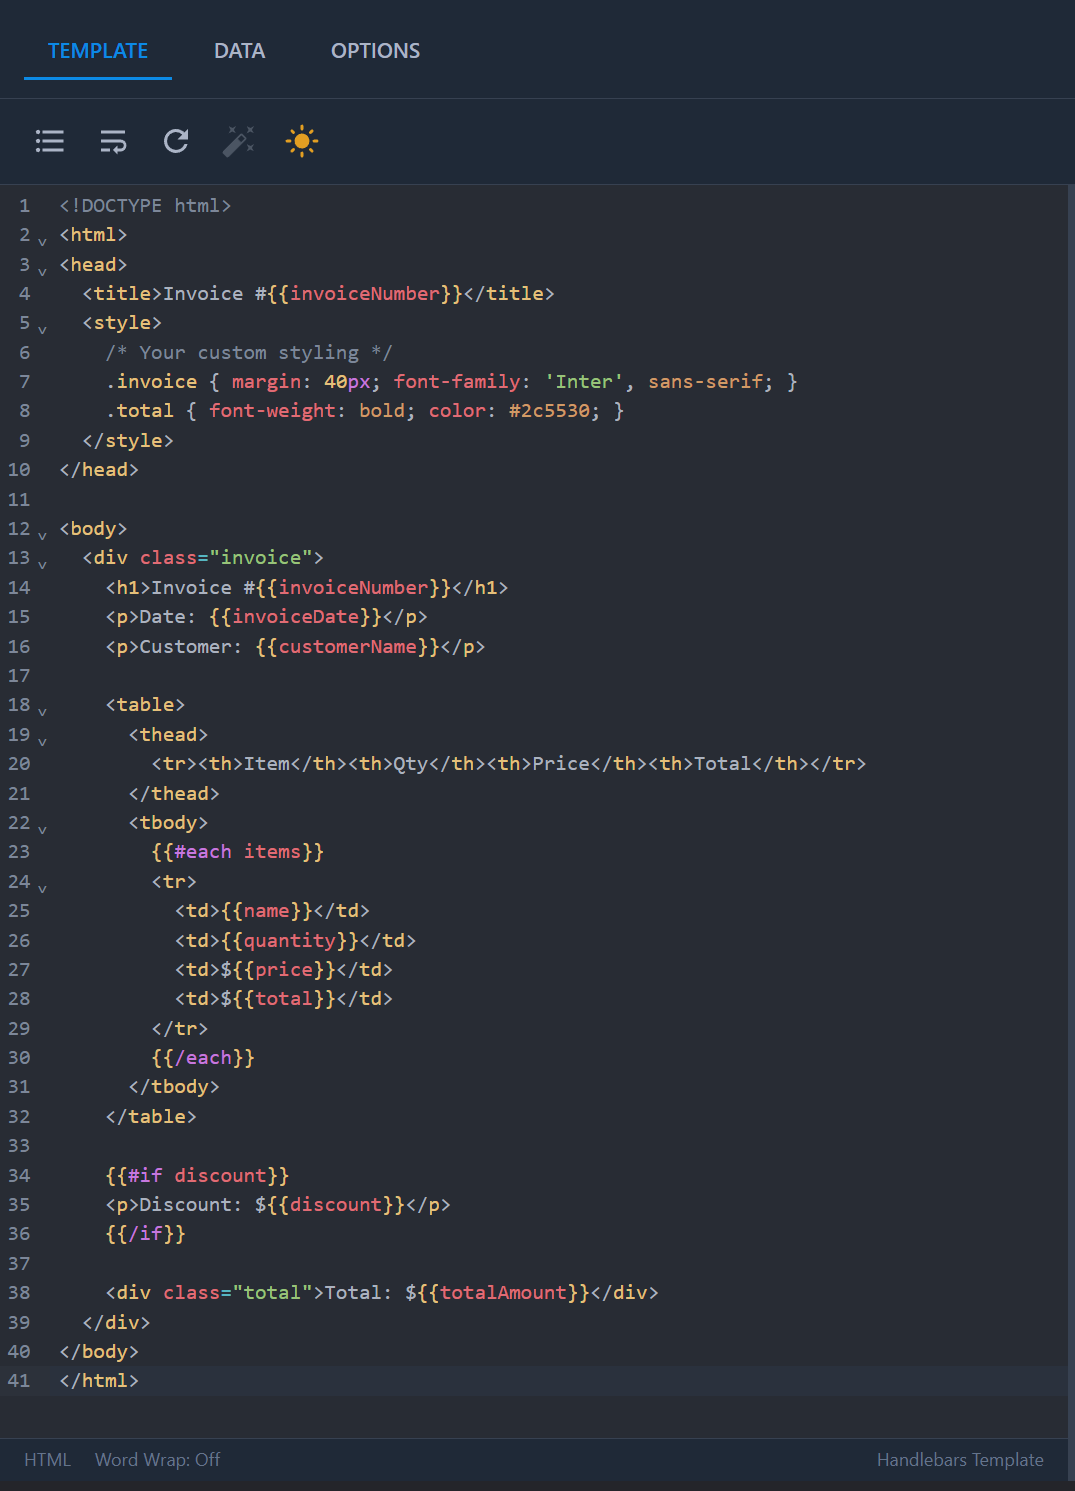Toggle the Word Wrap: Off status bar indicator
This screenshot has width=1075, height=1491.
(x=157, y=1460)
